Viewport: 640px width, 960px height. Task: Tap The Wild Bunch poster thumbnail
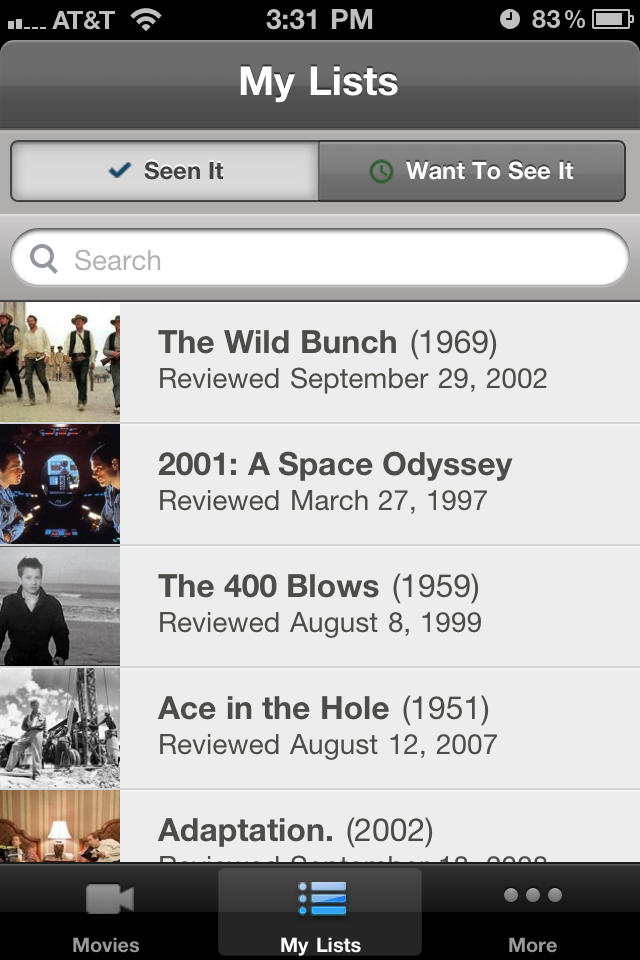60,362
